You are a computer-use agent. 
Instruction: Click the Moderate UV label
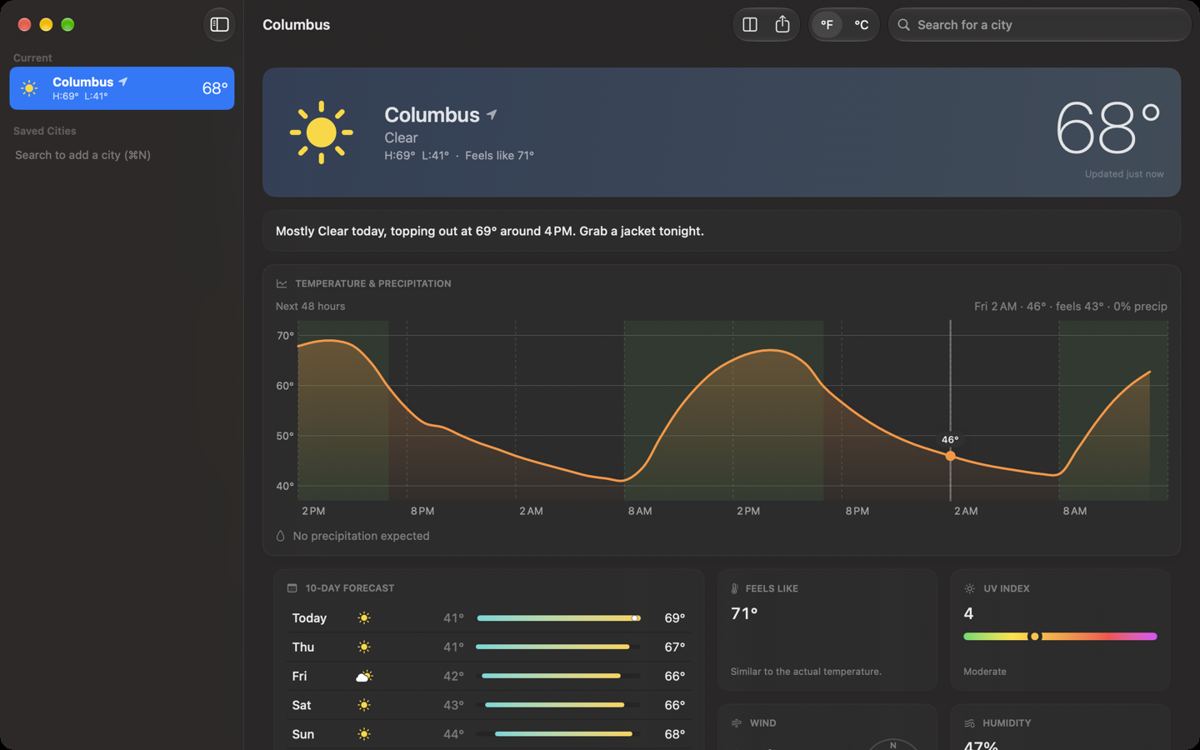pyautogui.click(x=985, y=672)
